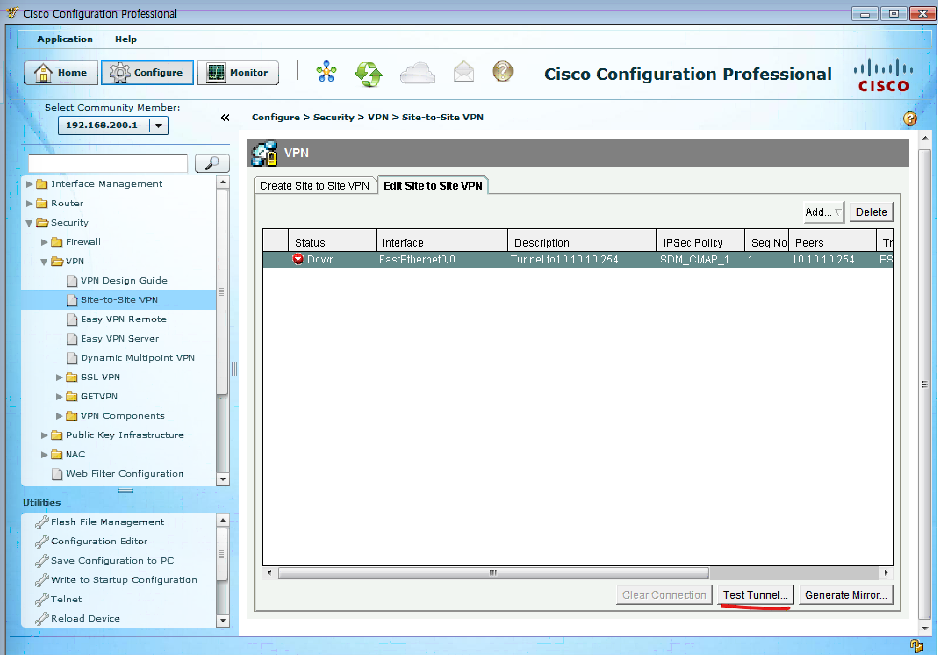This screenshot has height=655, width=938.
Task: Select Site-to-Site VPN tree item
Action: [118, 300]
